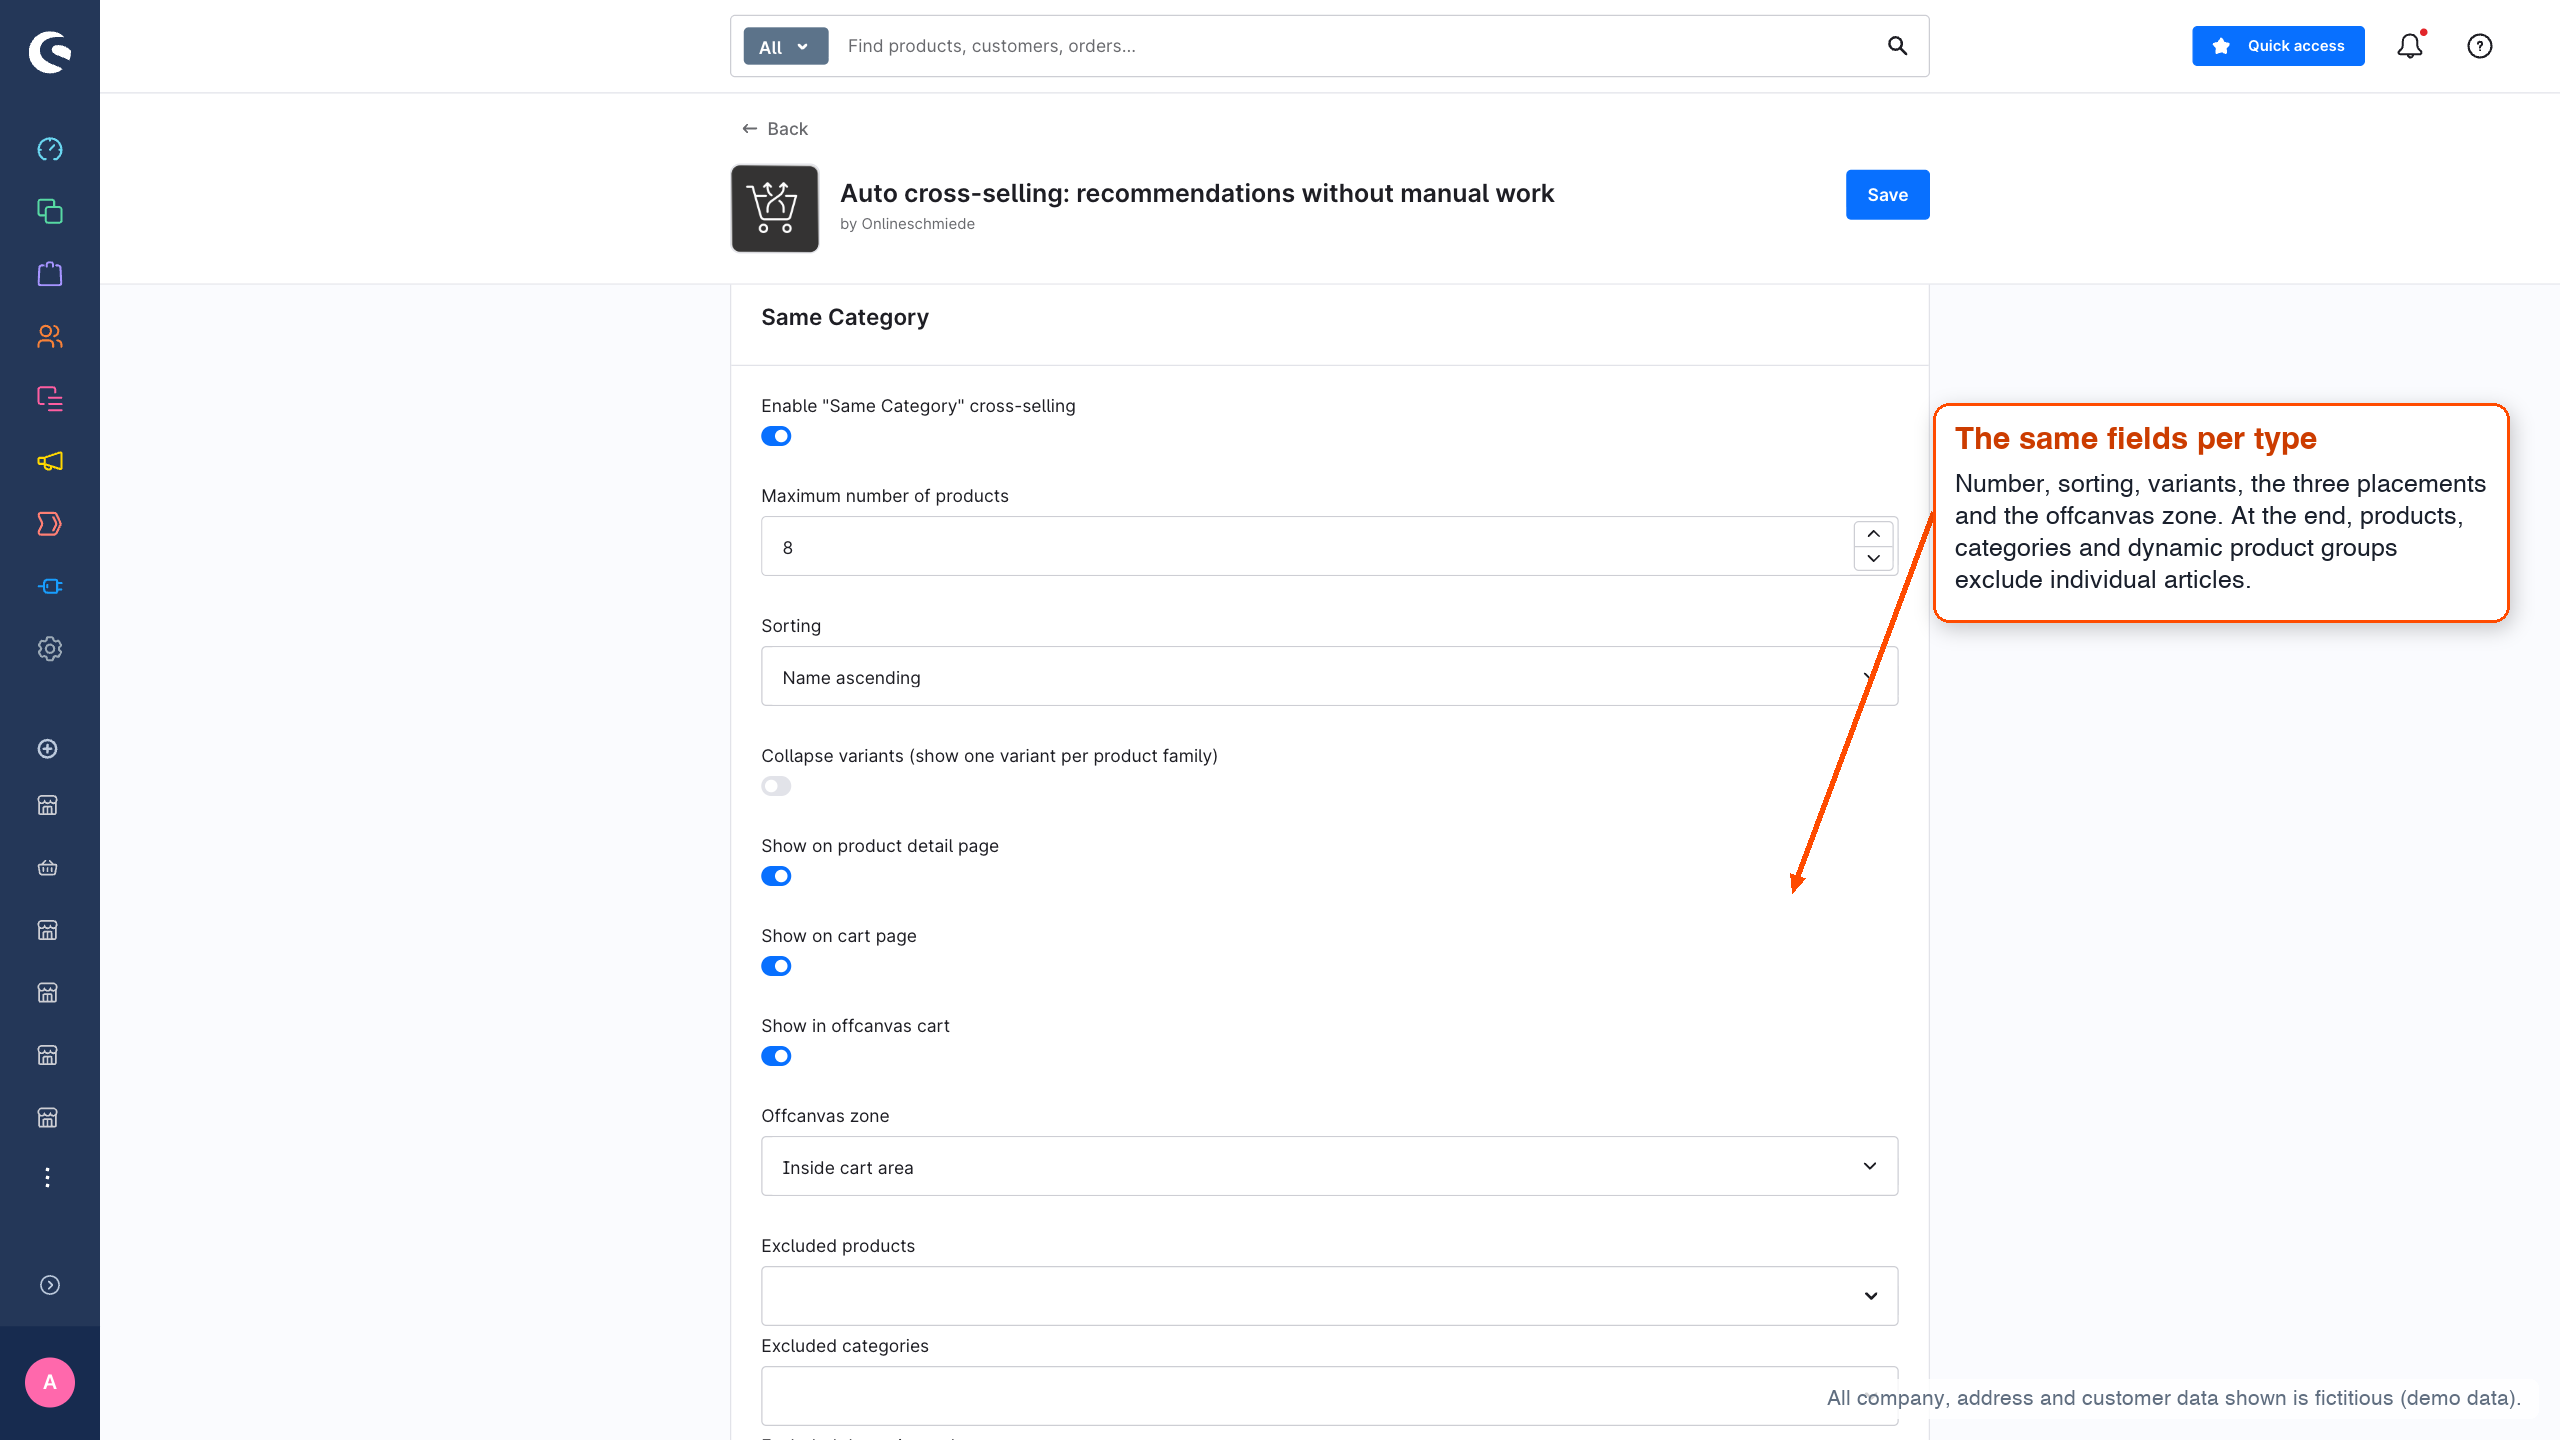Click the notifications bell icon
This screenshot has width=2560, height=1440.
[2410, 46]
